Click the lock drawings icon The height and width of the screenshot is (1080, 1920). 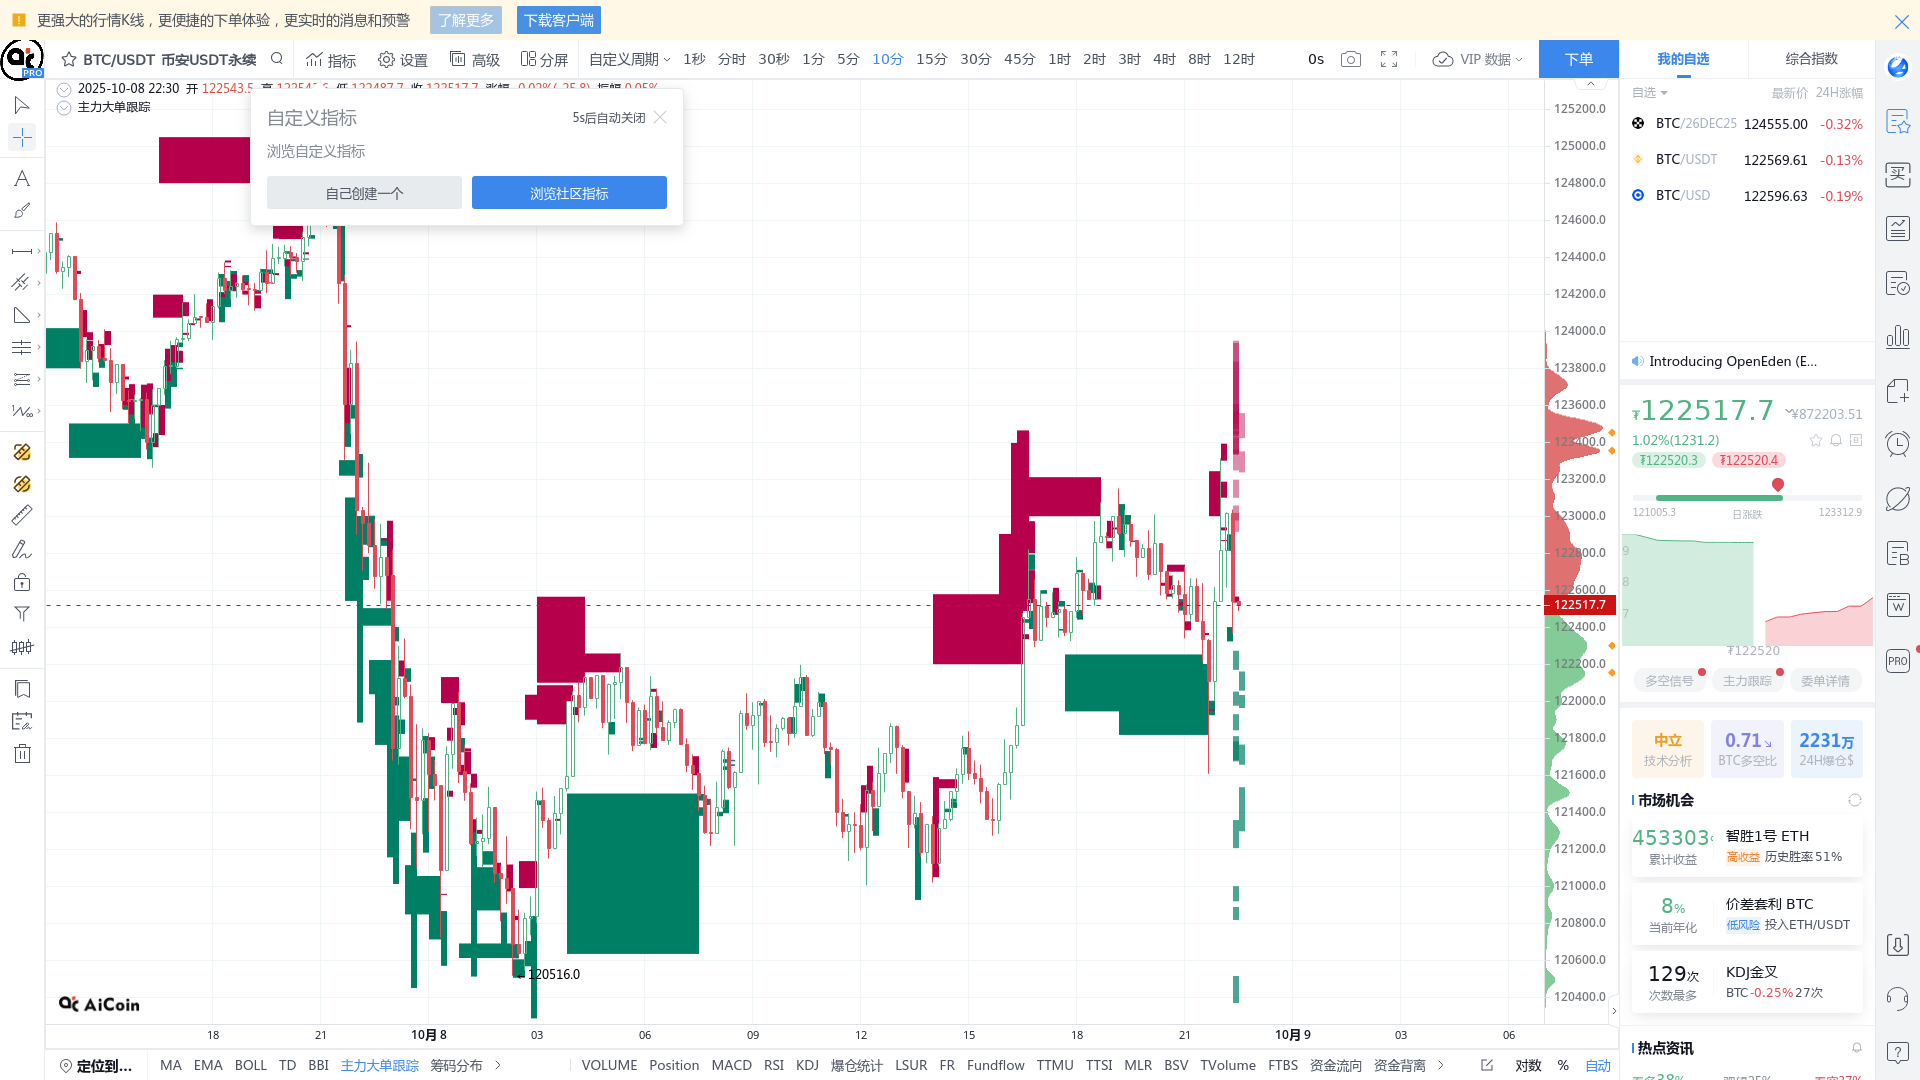(x=22, y=582)
